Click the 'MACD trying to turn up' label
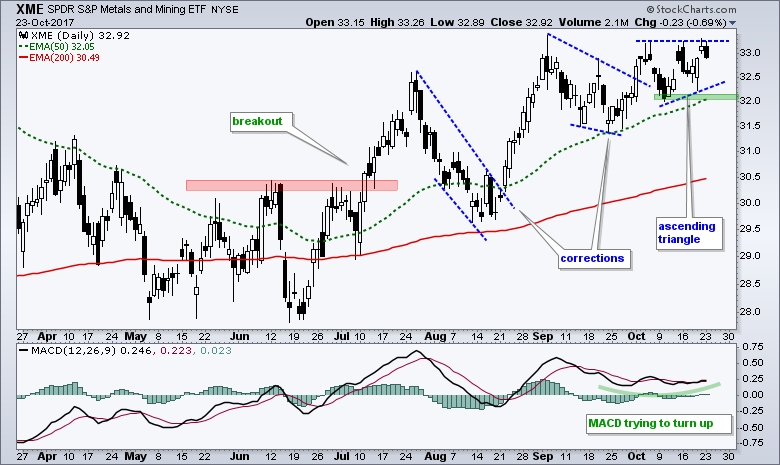The image size is (780, 465). (651, 423)
